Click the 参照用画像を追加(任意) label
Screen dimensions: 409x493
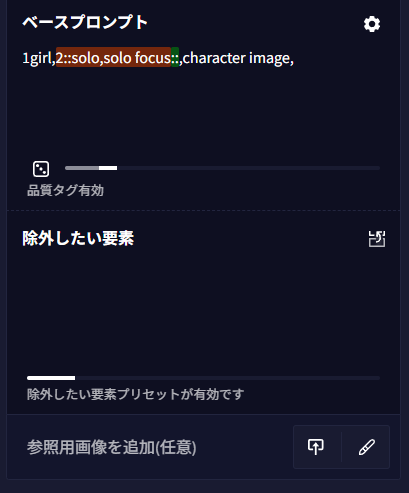(x=111, y=447)
